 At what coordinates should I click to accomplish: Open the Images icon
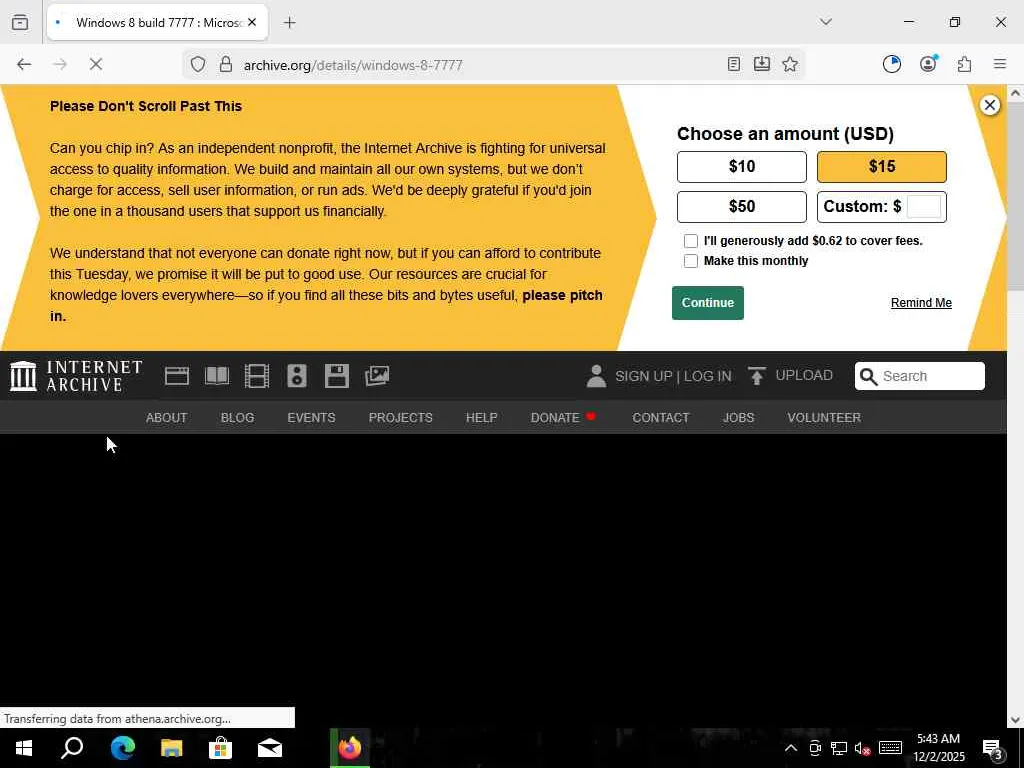[377, 376]
